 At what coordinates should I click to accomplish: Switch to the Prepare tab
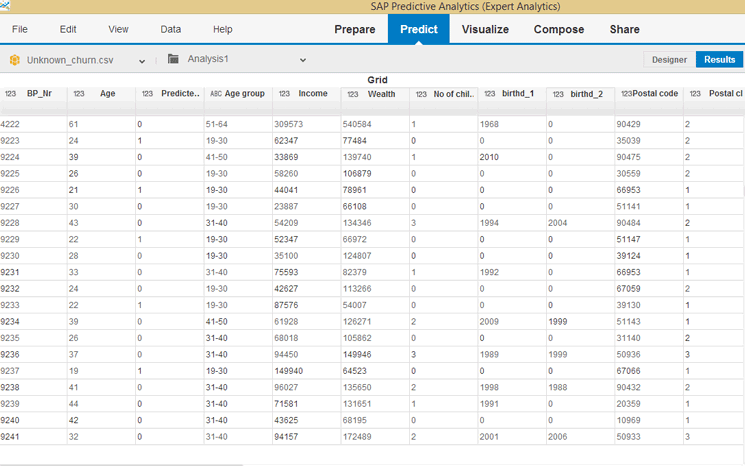[x=355, y=29]
